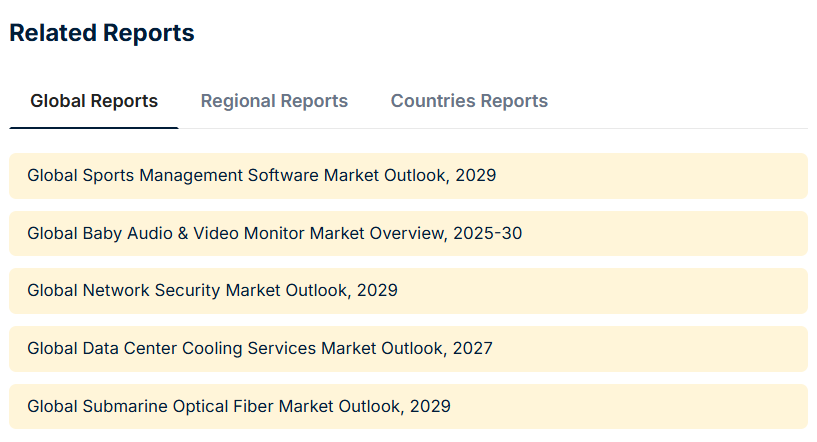Click the underlined active Global Reports tab
This screenshot has height=442, width=817.
(94, 101)
